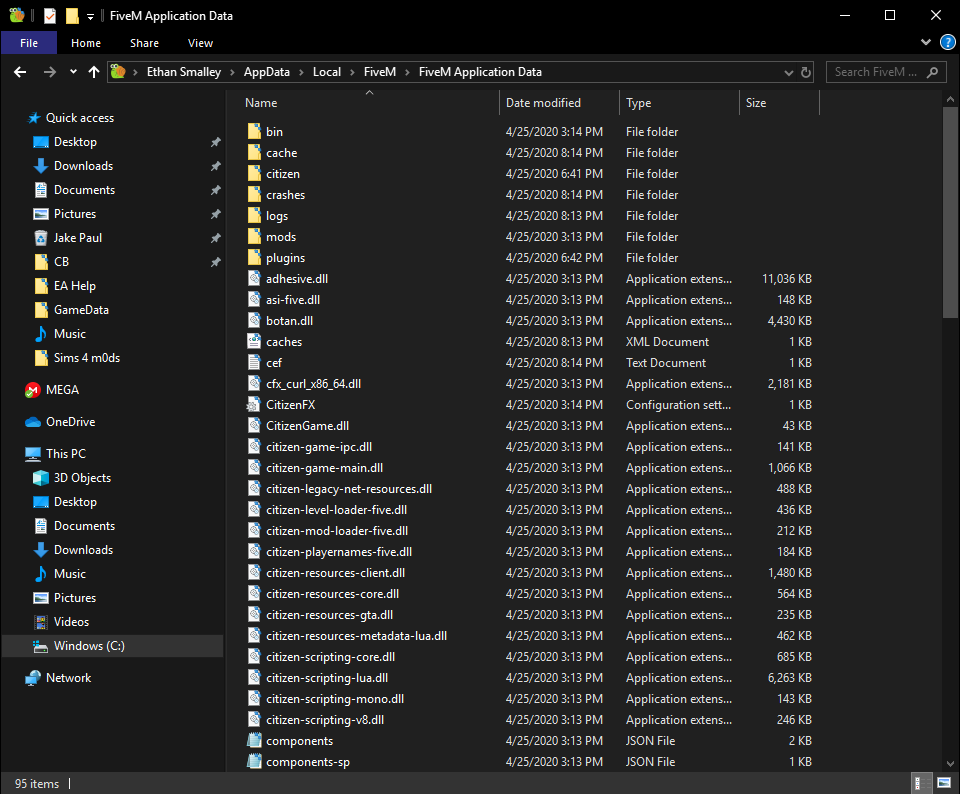Click the This PC monitor icon
960x794 pixels.
tap(32, 454)
